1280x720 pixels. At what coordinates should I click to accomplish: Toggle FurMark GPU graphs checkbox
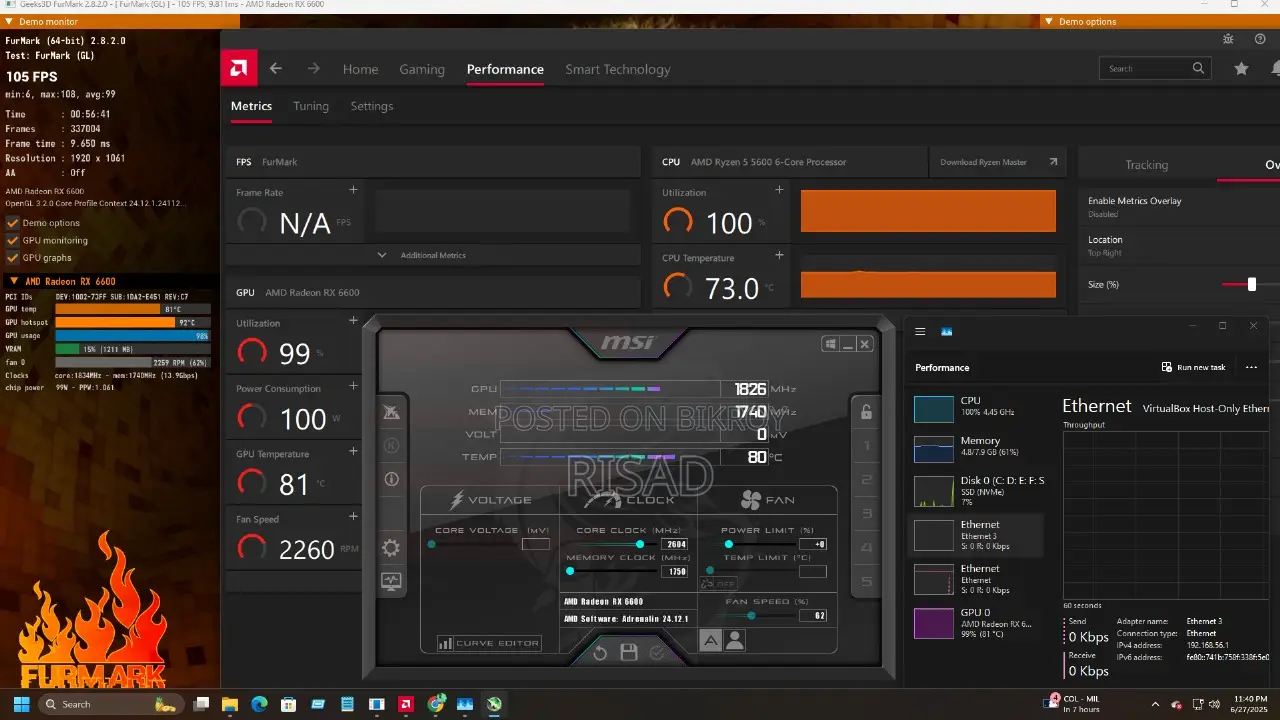pyautogui.click(x=13, y=257)
